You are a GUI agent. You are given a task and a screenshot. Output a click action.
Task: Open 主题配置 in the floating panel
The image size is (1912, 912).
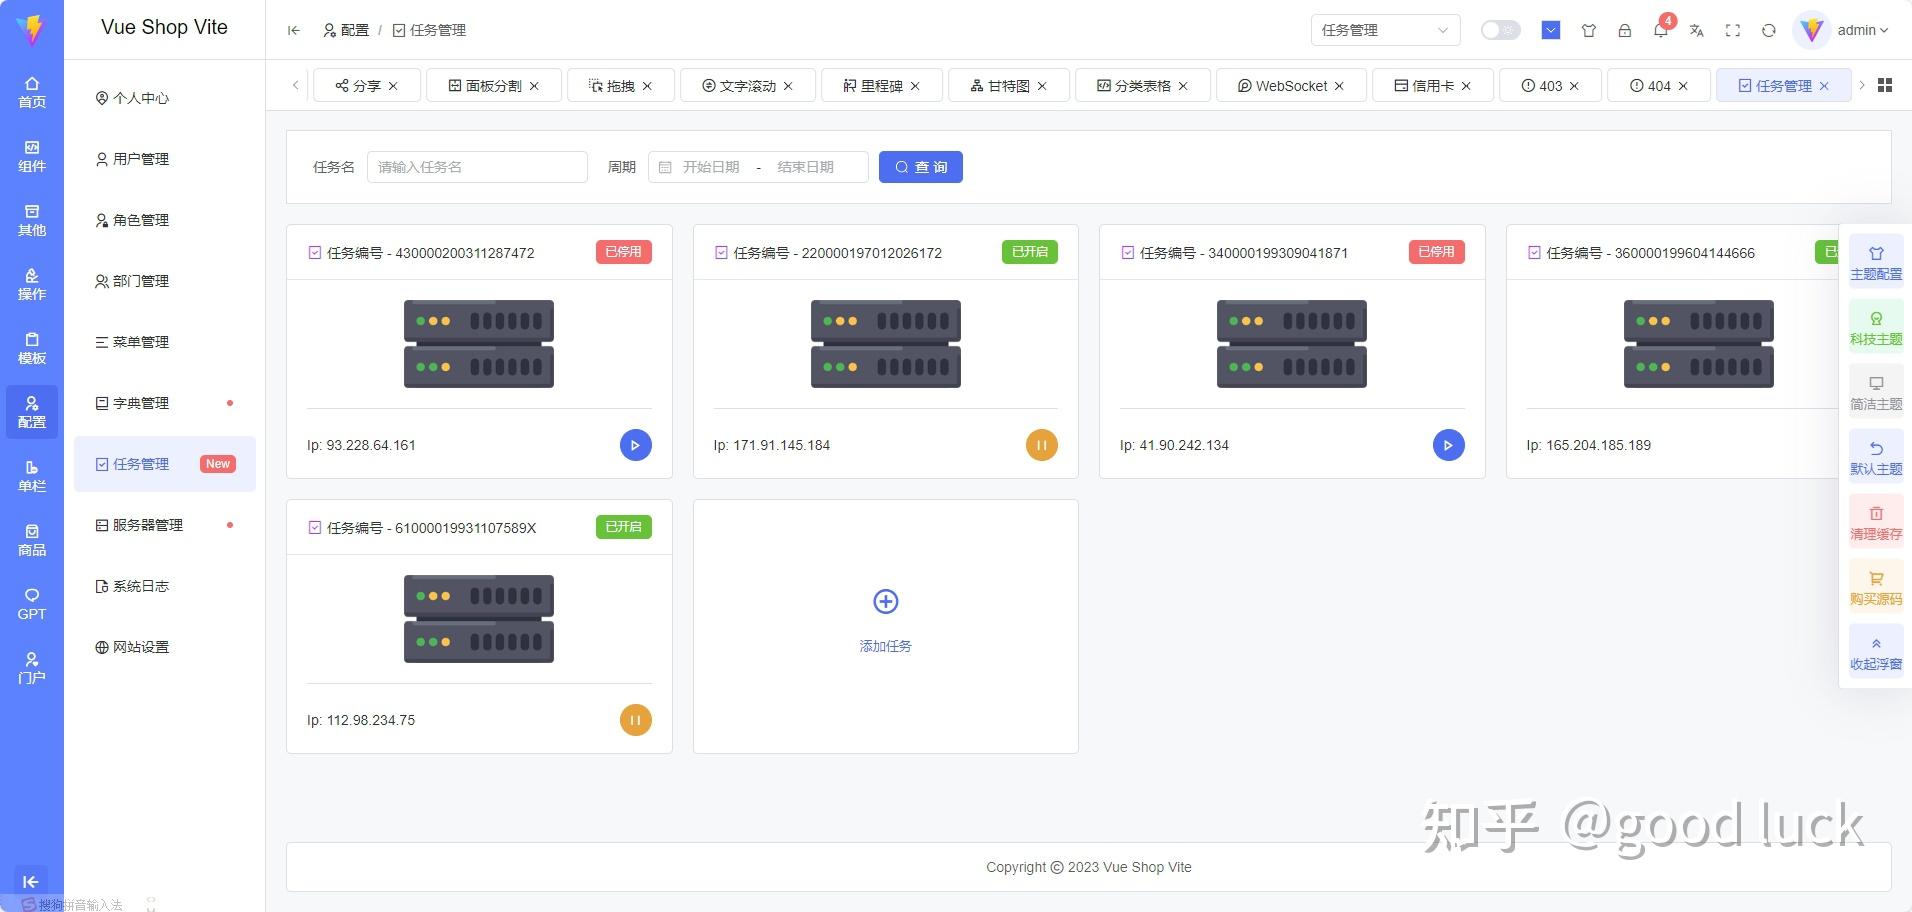click(x=1876, y=263)
